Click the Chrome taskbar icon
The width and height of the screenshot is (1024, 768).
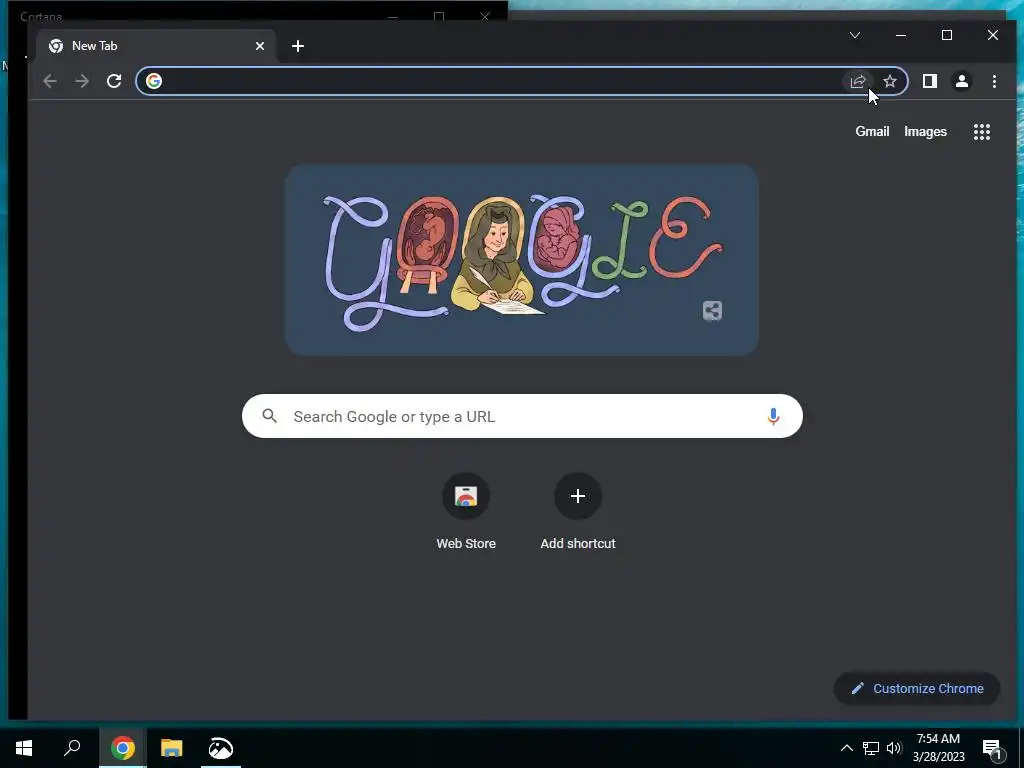coord(123,748)
